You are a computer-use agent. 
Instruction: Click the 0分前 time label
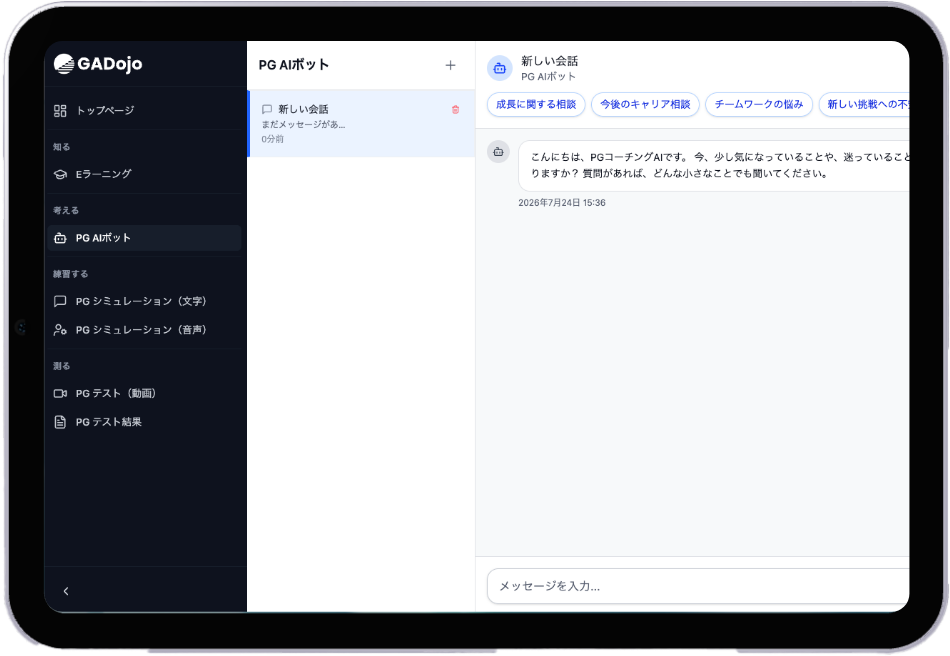coord(273,139)
